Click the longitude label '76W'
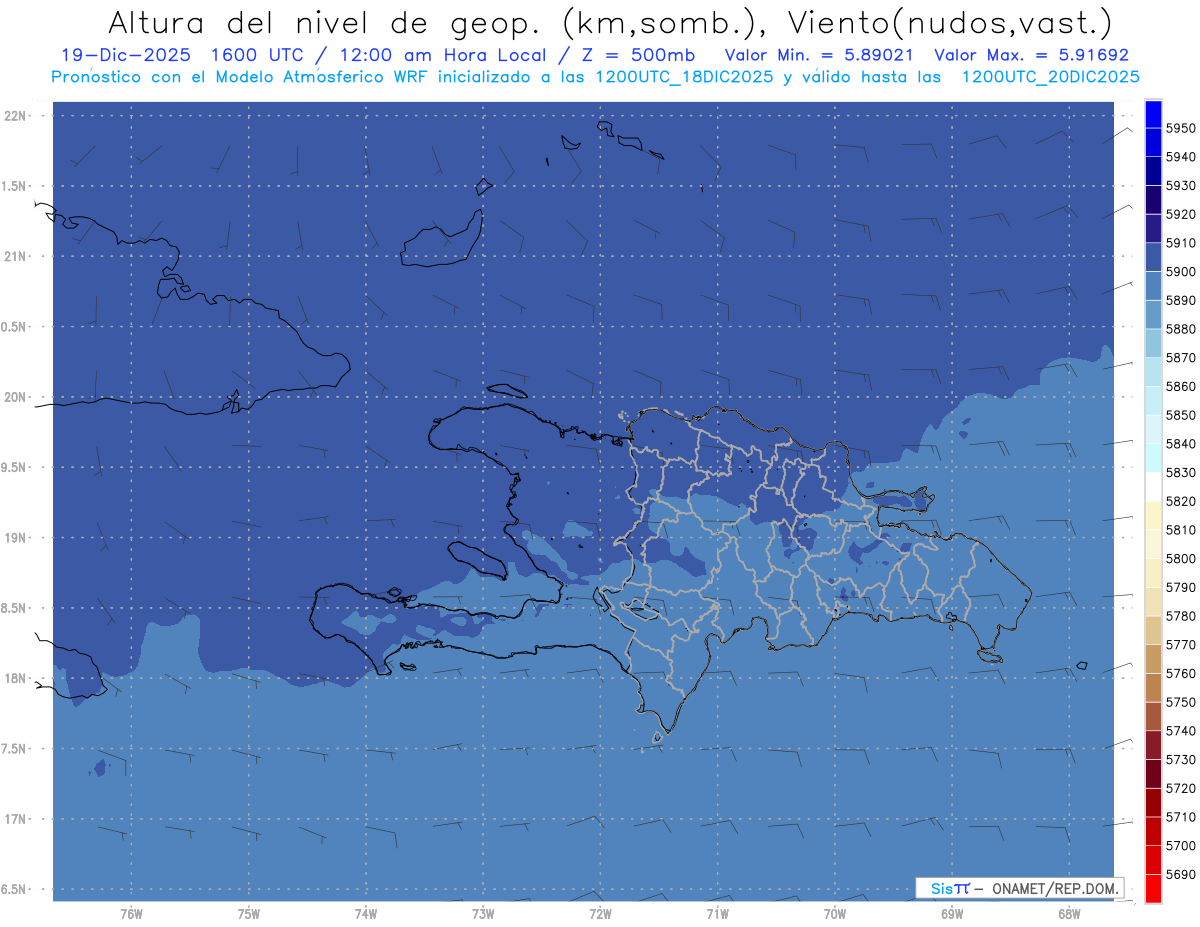Image resolution: width=1200 pixels, height=927 pixels. (x=131, y=914)
